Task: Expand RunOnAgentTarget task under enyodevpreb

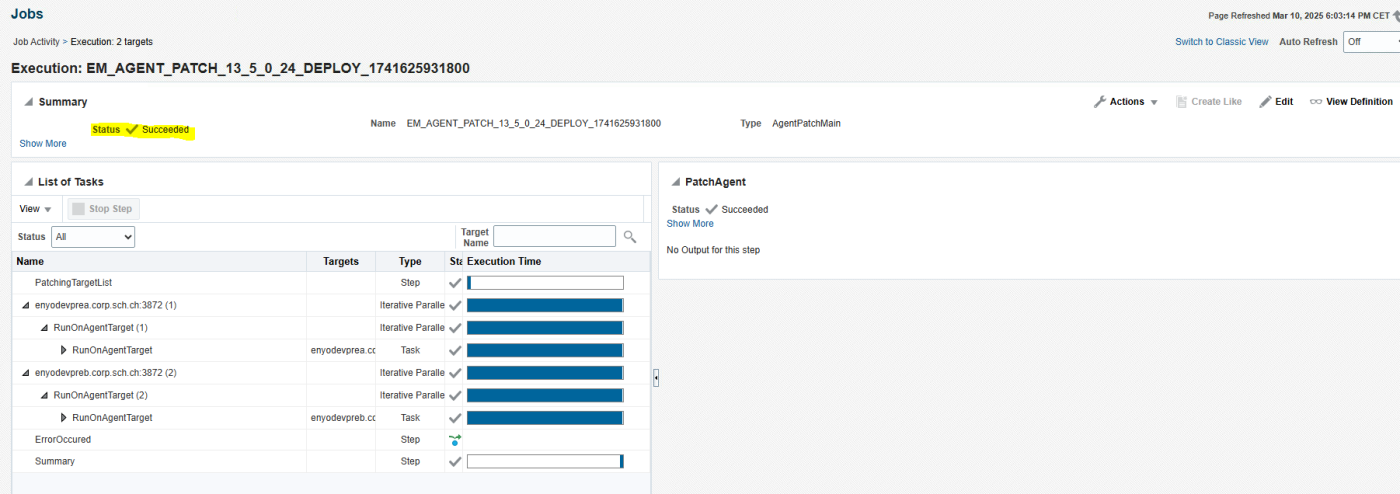Action: pos(64,417)
